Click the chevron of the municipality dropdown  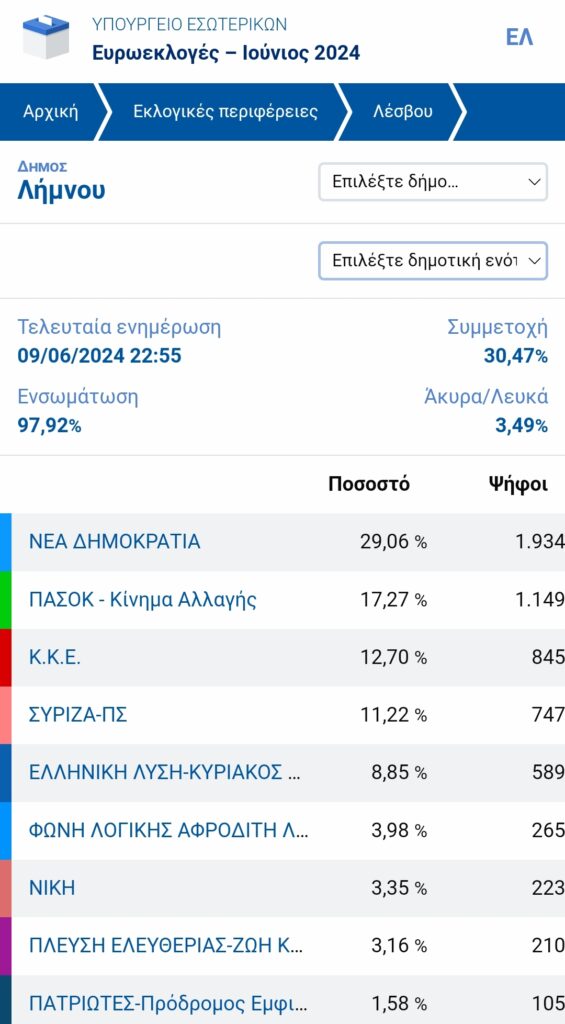(534, 182)
